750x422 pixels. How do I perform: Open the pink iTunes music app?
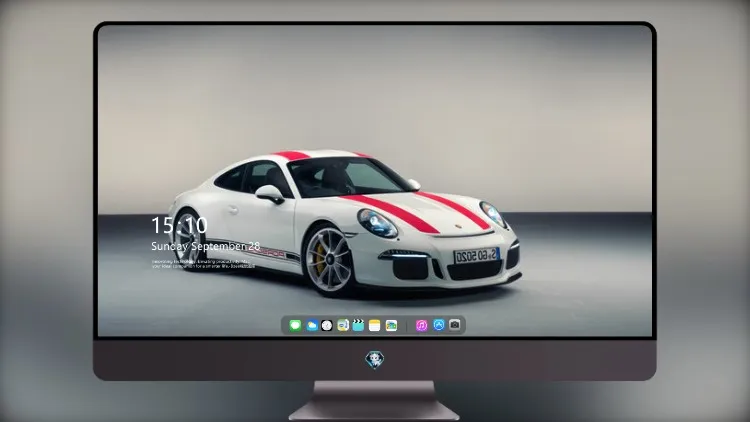[421, 325]
